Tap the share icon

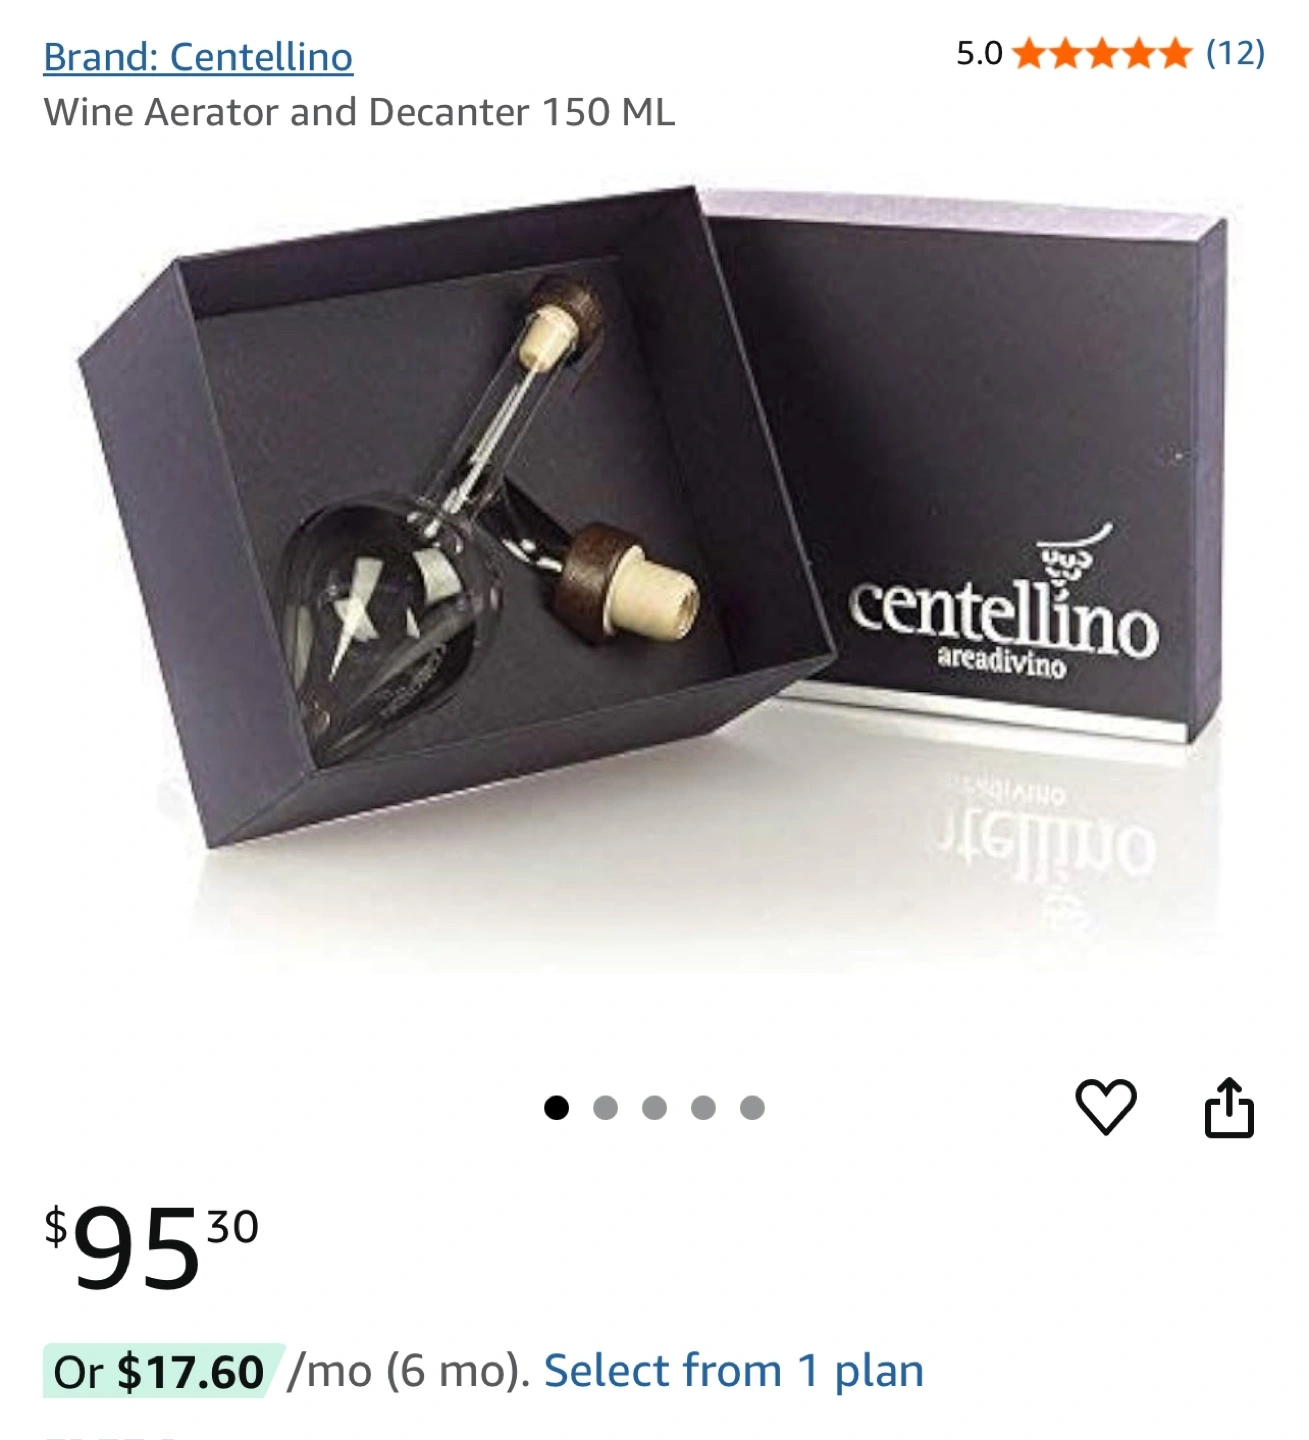pos(1228,1107)
